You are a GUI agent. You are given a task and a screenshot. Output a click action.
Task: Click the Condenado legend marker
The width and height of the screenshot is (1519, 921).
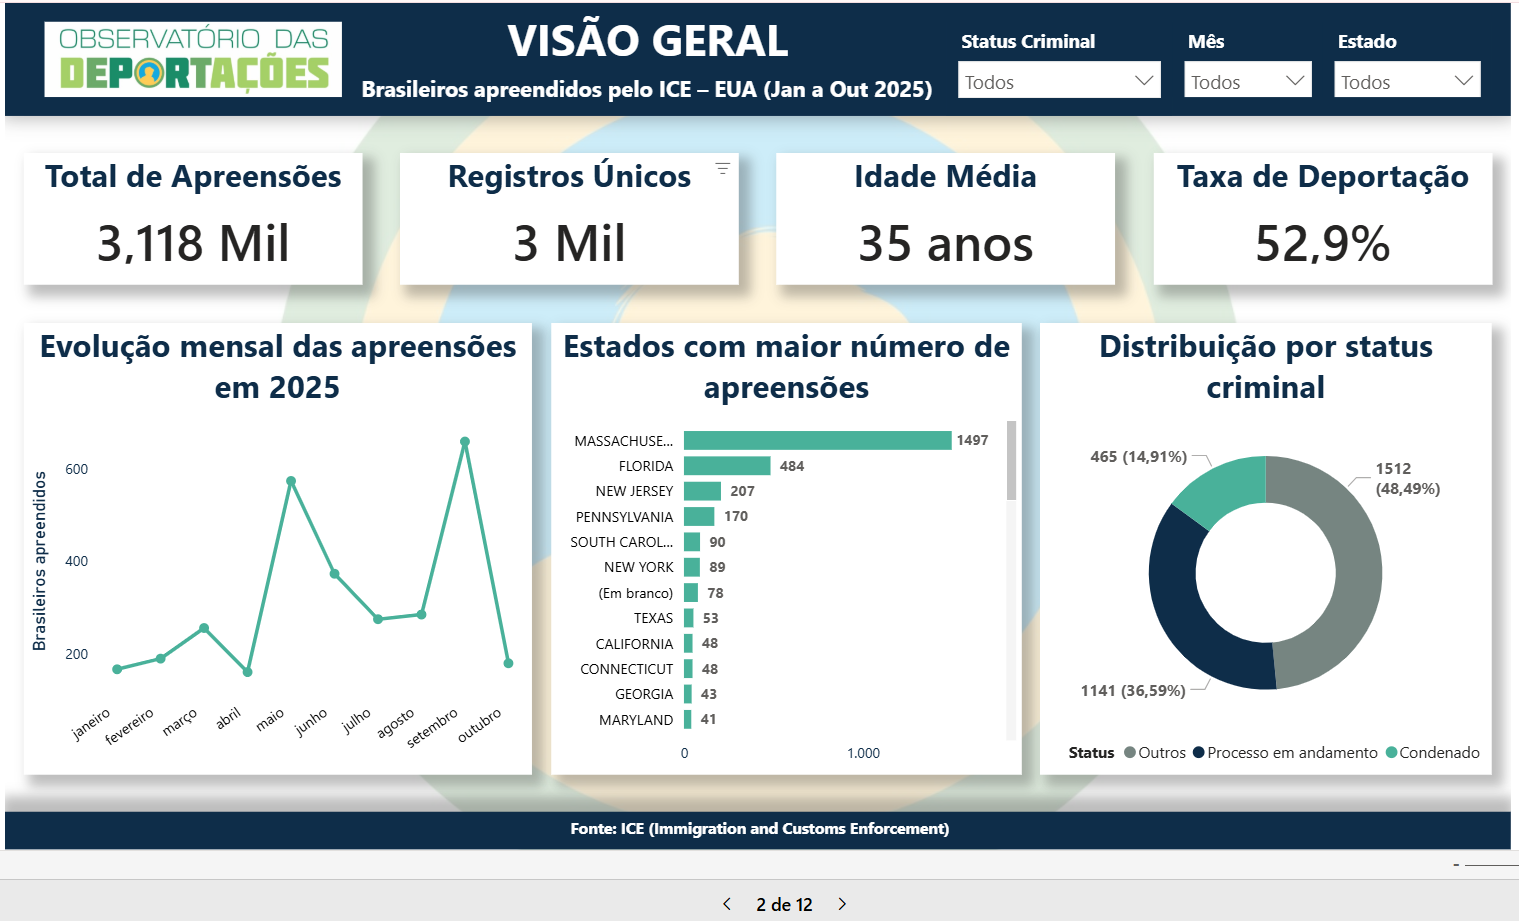click(1391, 753)
